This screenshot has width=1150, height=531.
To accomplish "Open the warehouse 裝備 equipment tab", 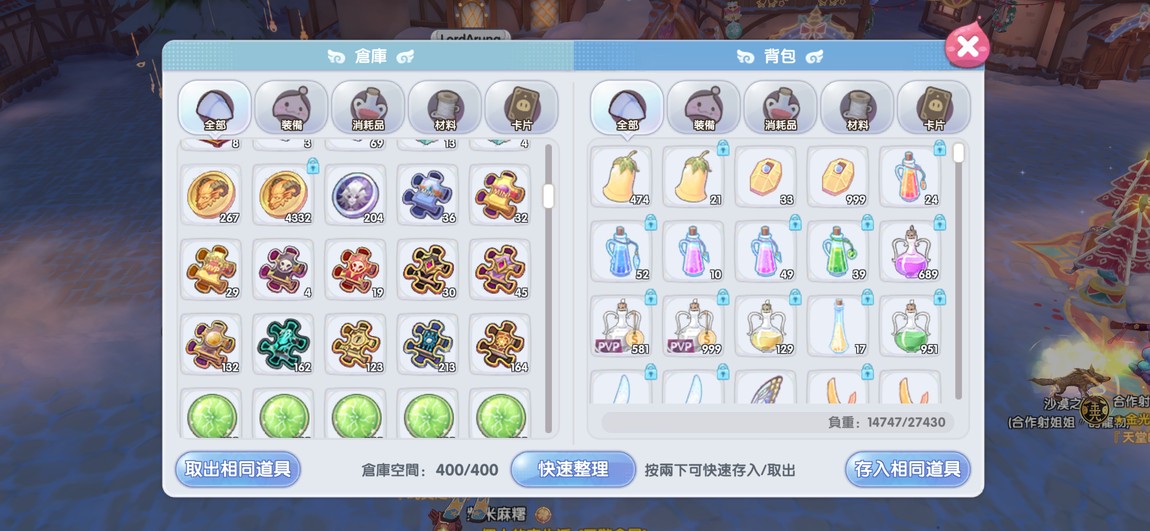I will pos(291,107).
